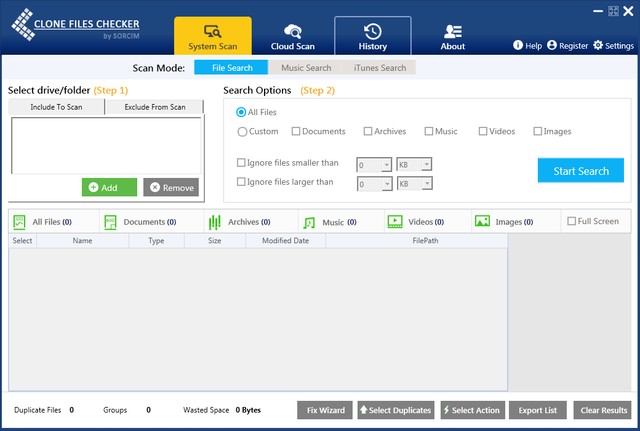640x431 pixels.
Task: Click the Register user icon
Action: tap(551, 46)
